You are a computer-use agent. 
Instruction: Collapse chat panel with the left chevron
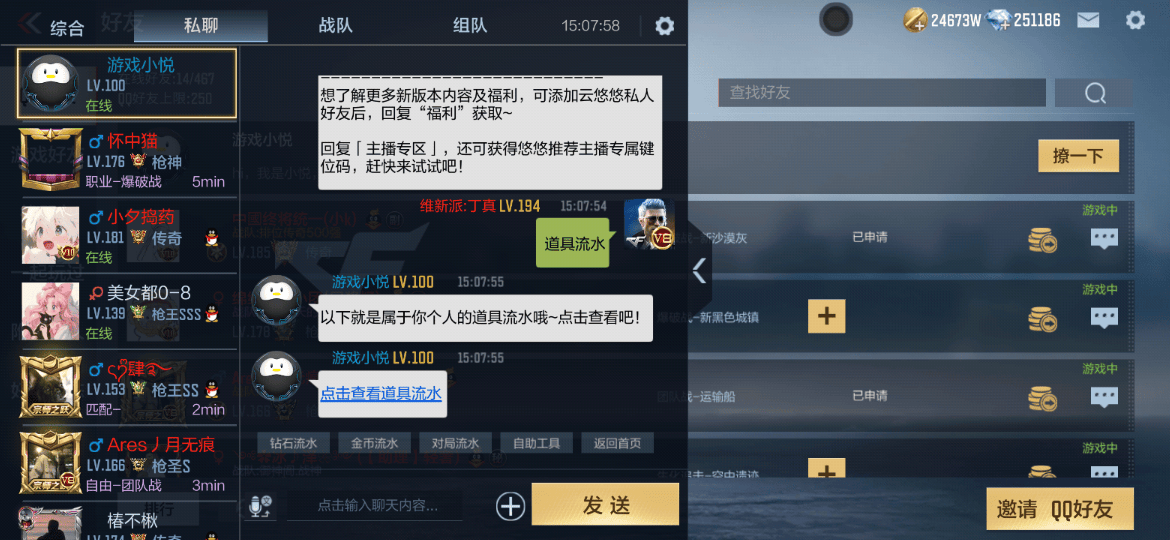pyautogui.click(x=699, y=271)
